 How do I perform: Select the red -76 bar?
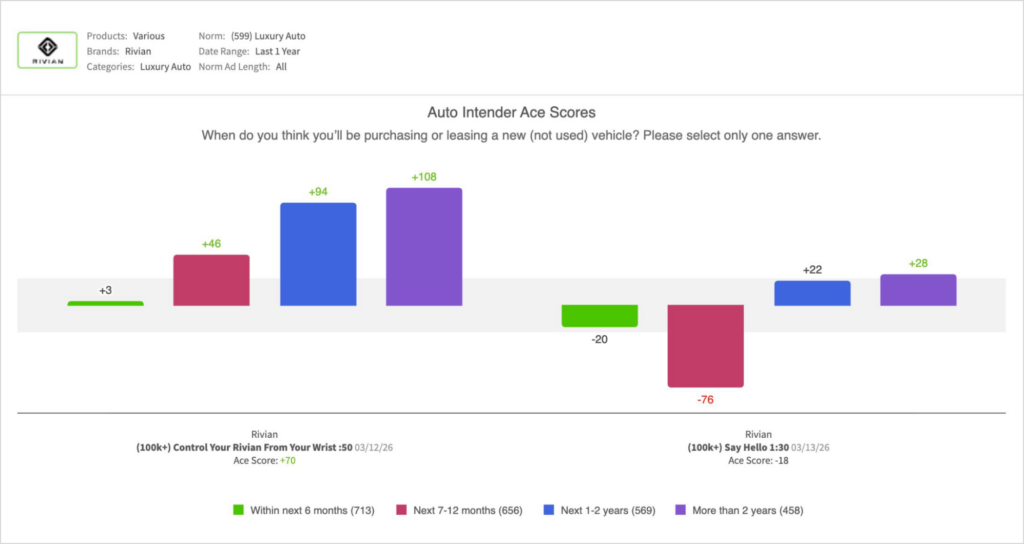tap(705, 345)
